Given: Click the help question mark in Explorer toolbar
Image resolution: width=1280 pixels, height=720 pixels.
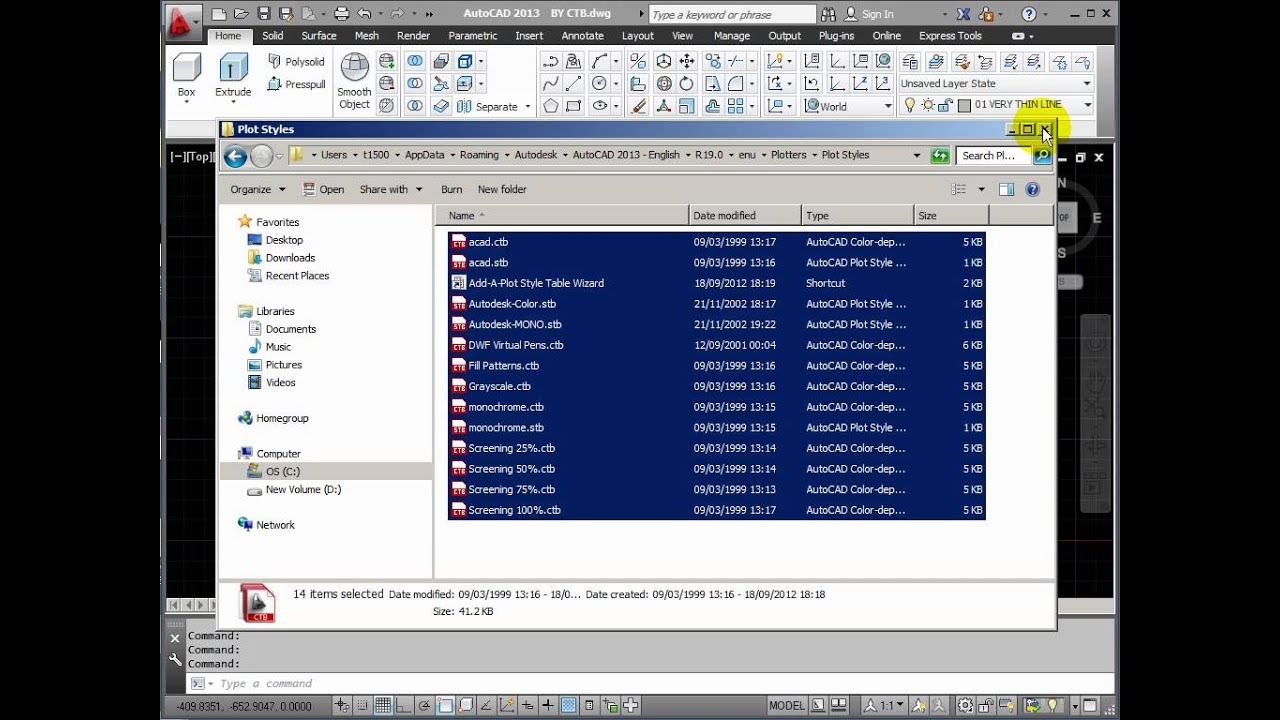Looking at the screenshot, I should click(1033, 189).
